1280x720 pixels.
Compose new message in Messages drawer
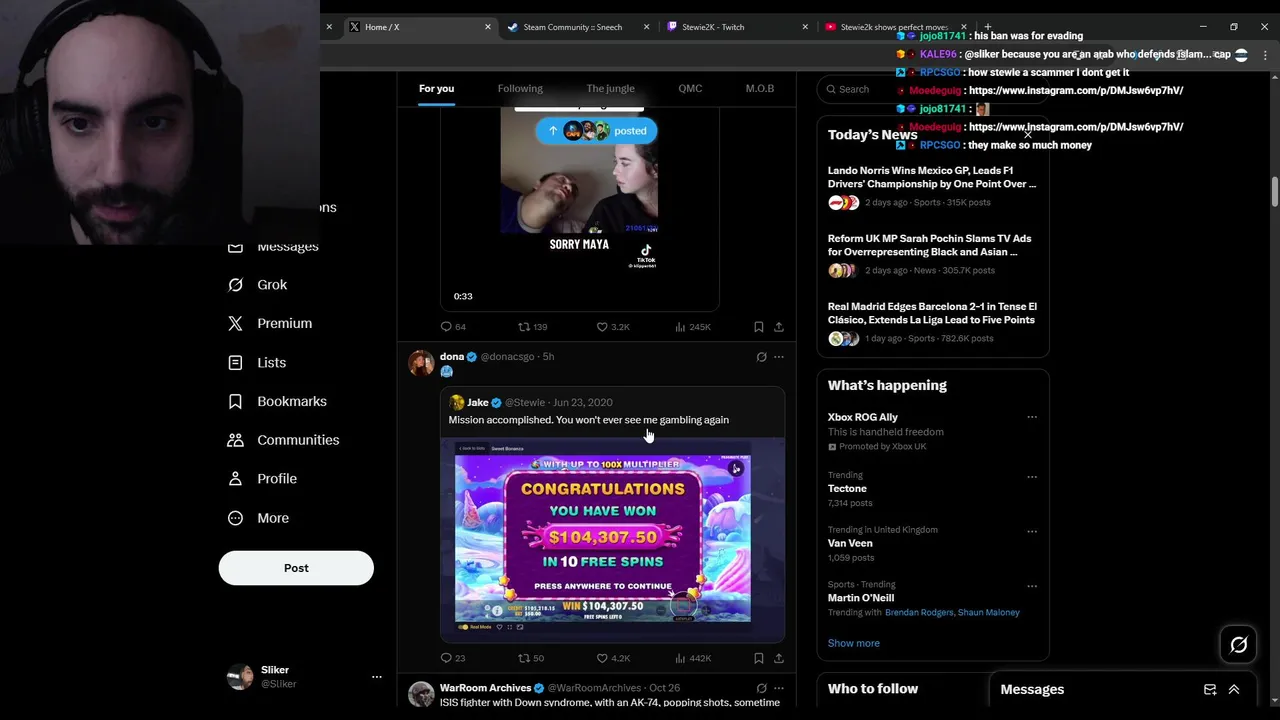pos(1210,689)
